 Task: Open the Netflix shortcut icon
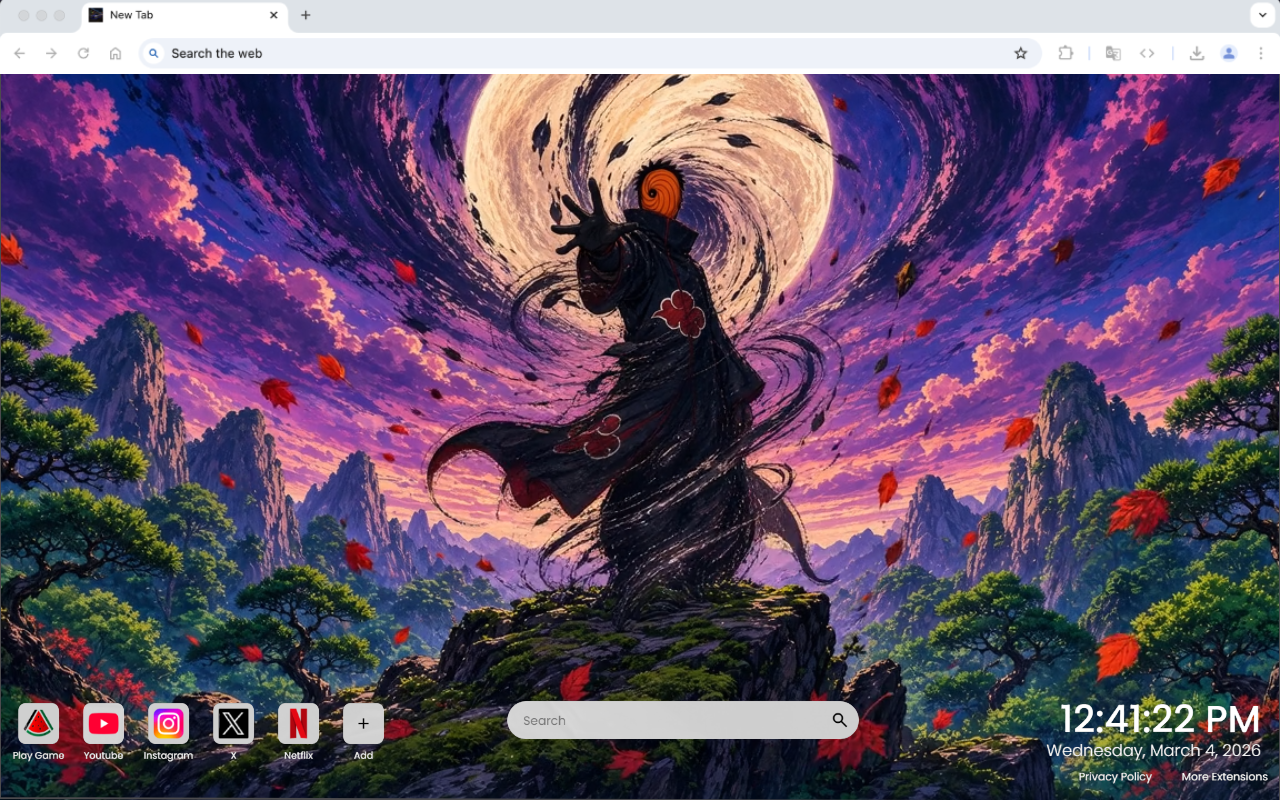(x=298, y=724)
